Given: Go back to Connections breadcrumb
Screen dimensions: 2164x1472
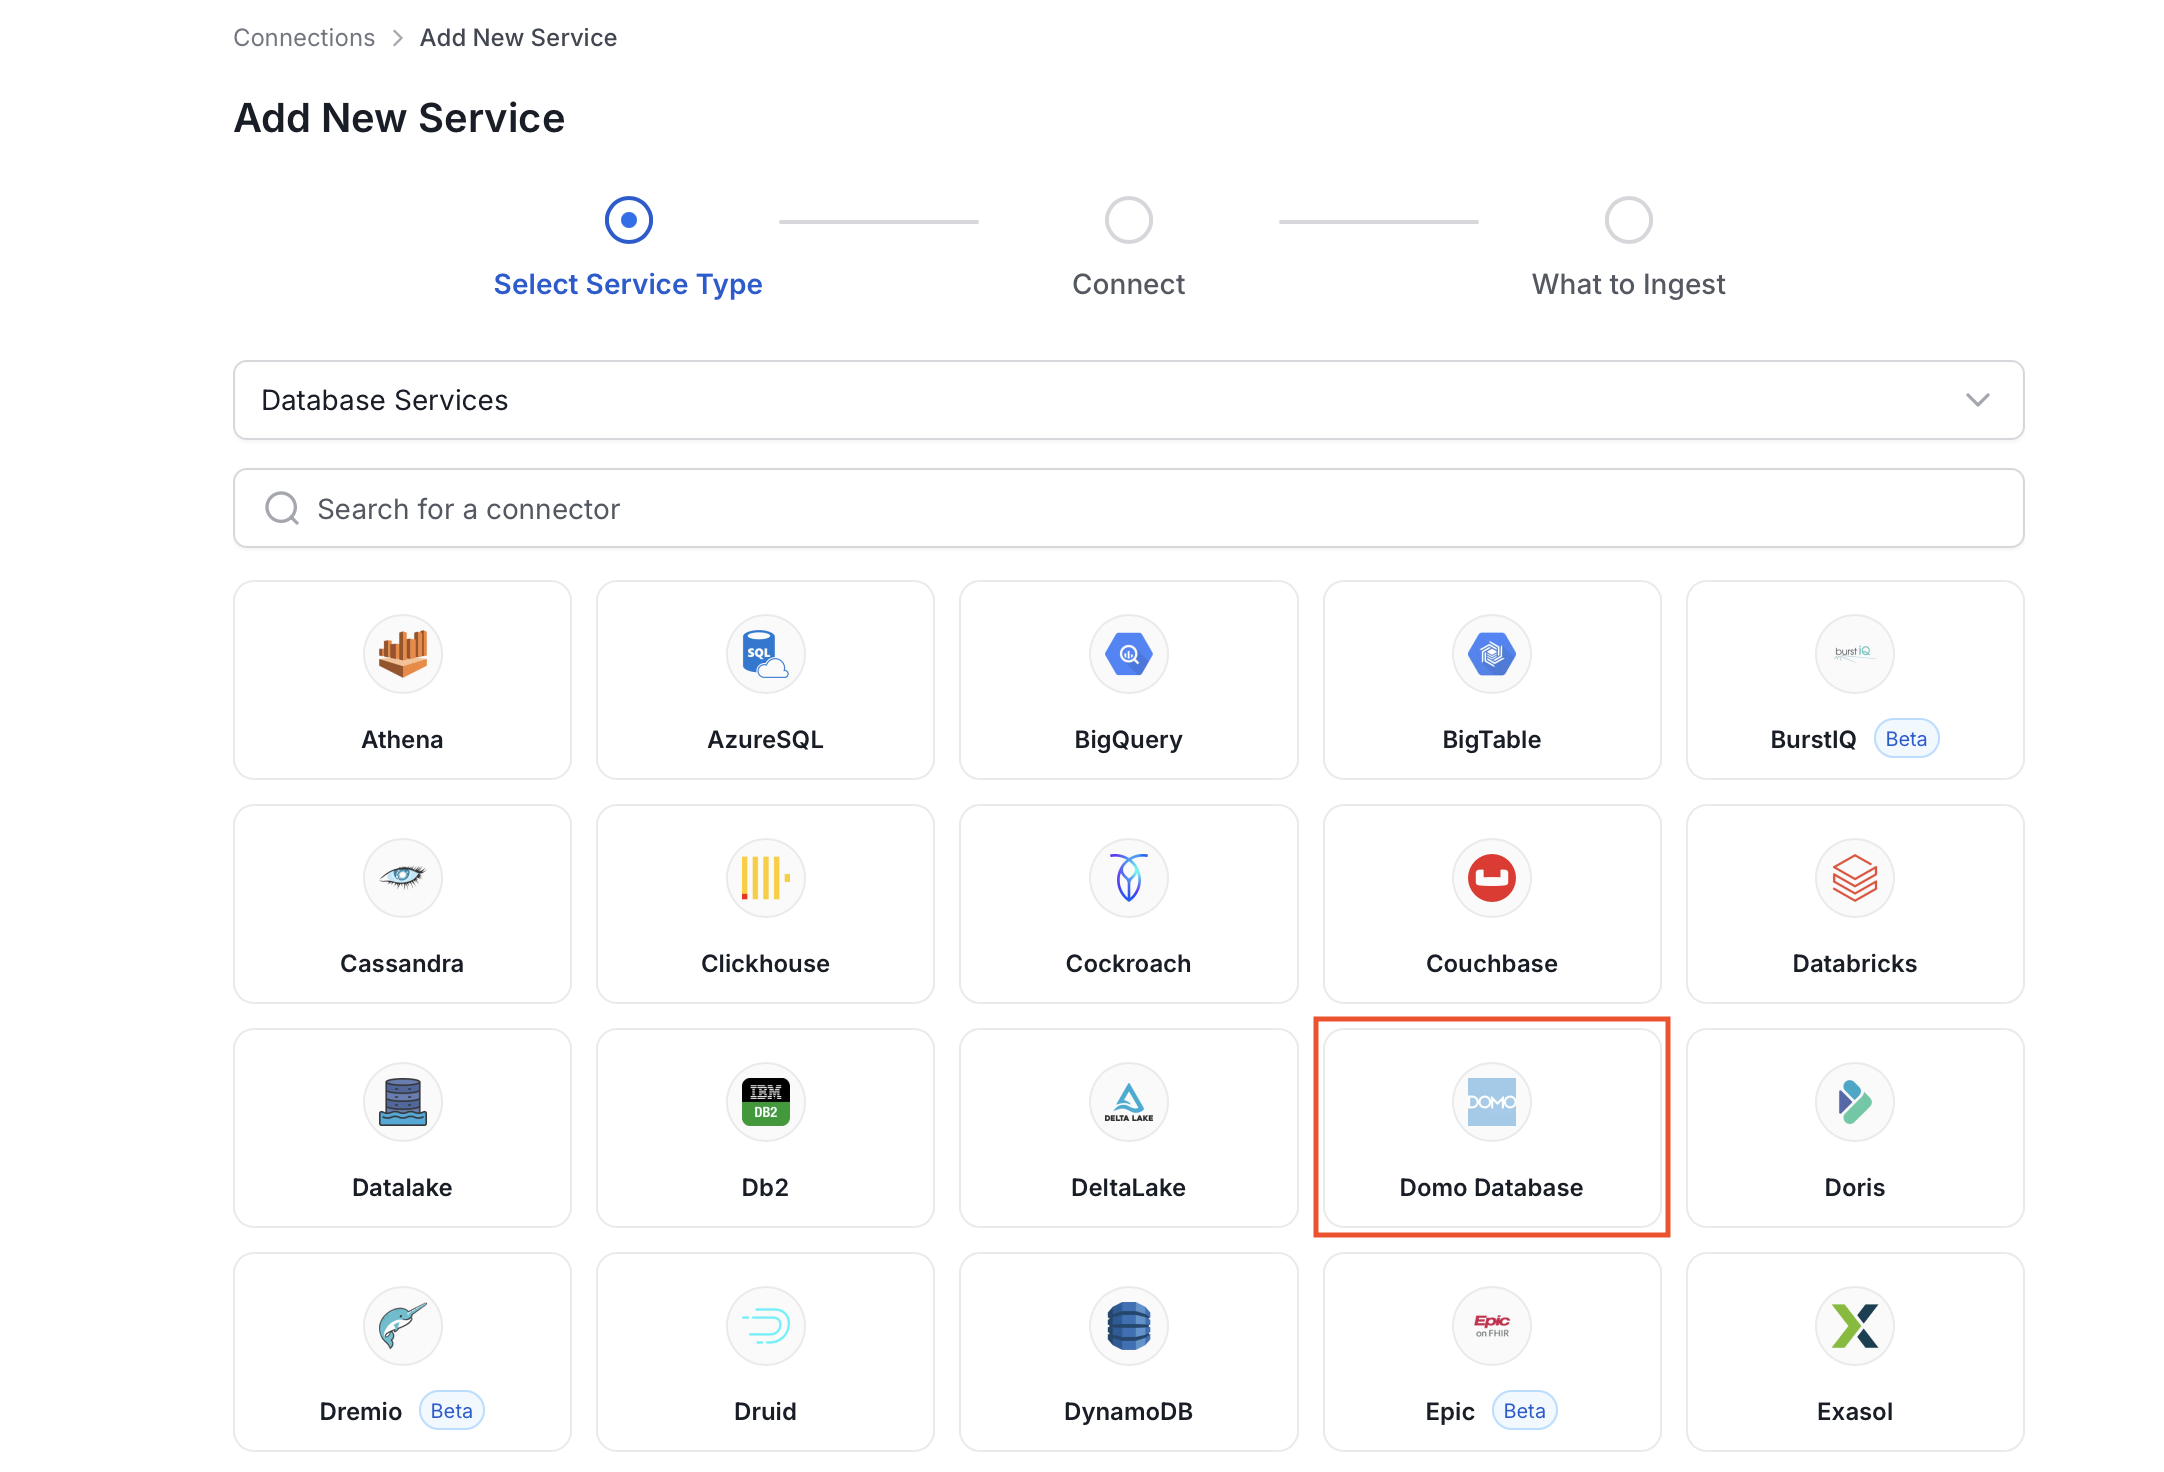Looking at the screenshot, I should pyautogui.click(x=304, y=38).
